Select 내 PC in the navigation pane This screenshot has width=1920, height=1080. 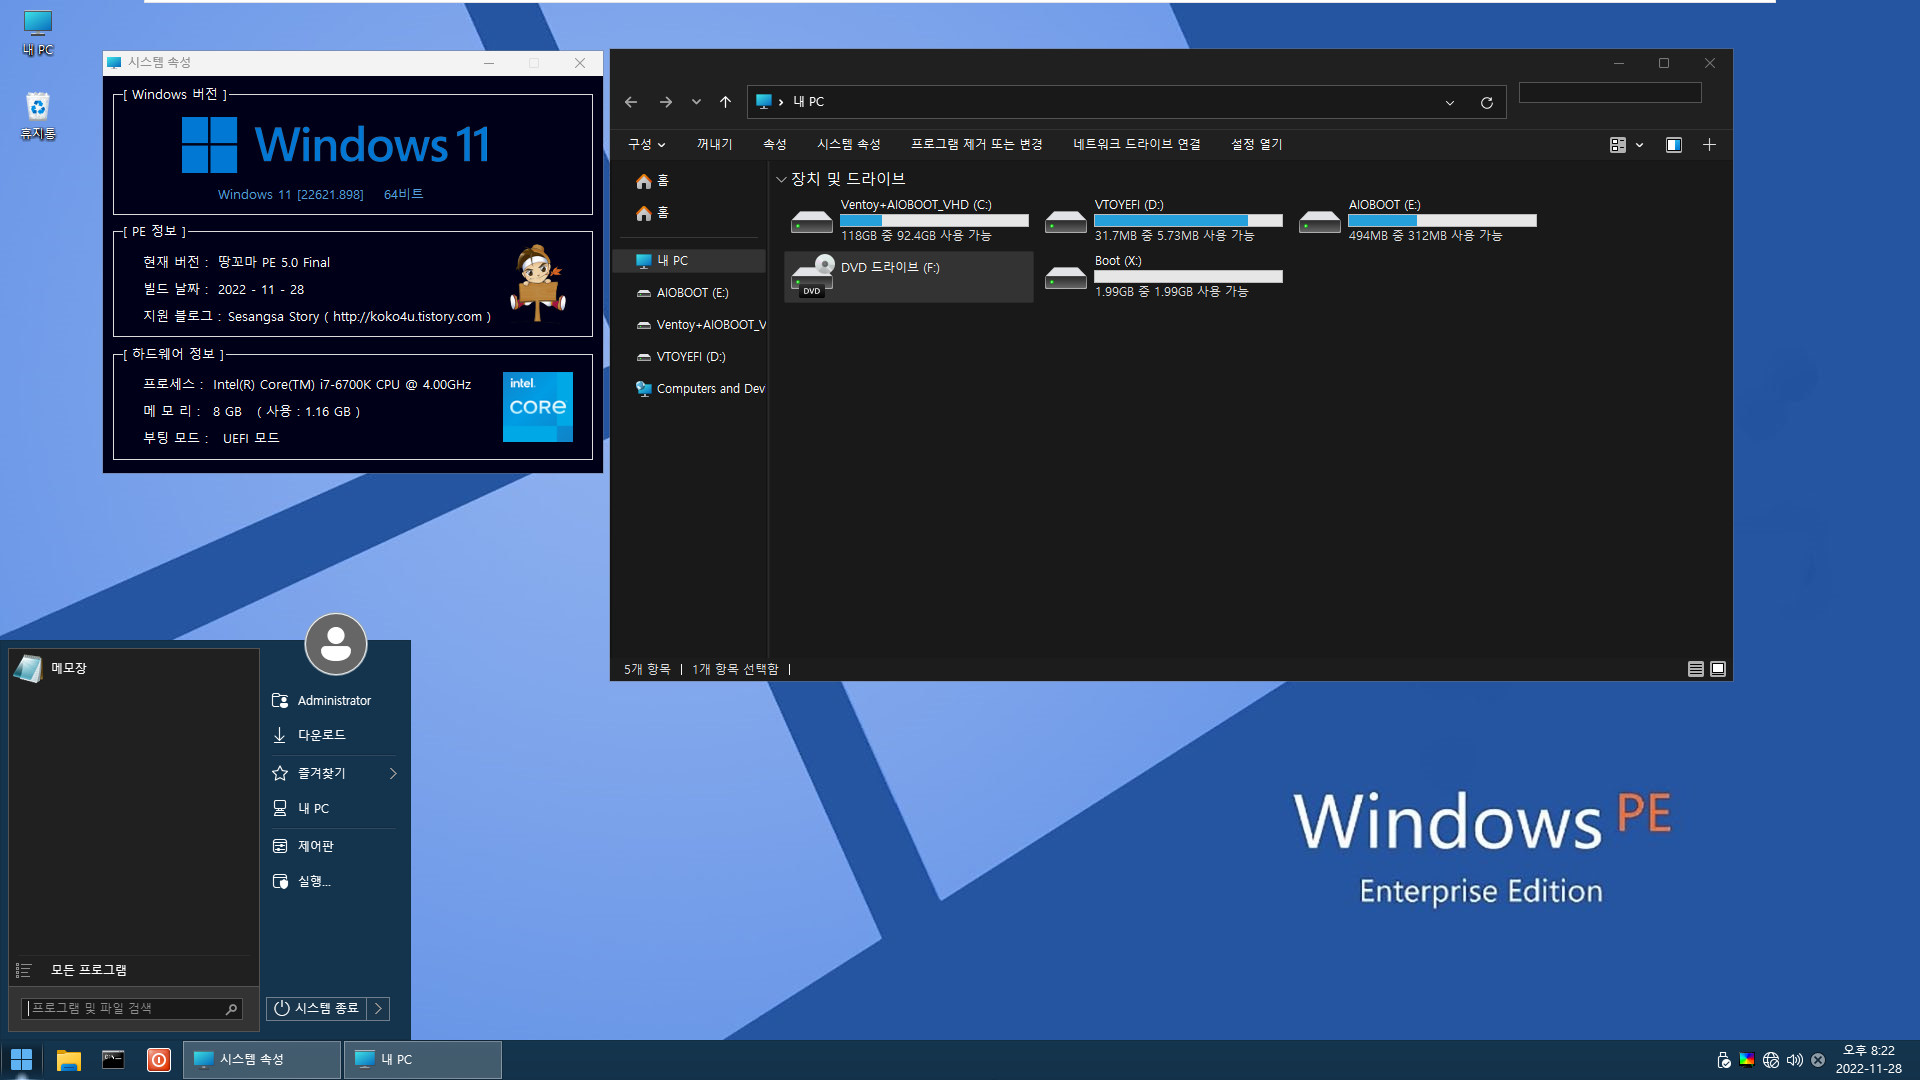688,261
